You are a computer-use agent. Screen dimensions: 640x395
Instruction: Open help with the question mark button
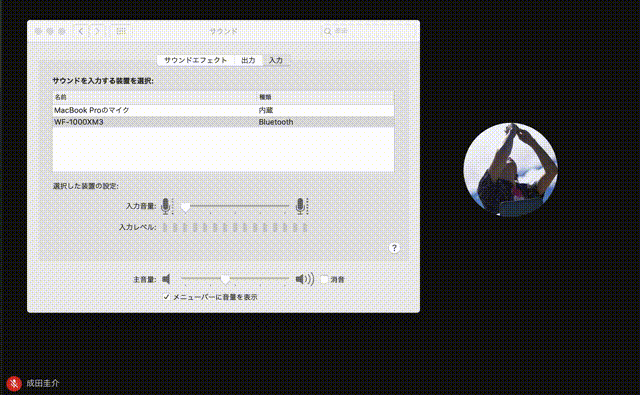coord(394,248)
